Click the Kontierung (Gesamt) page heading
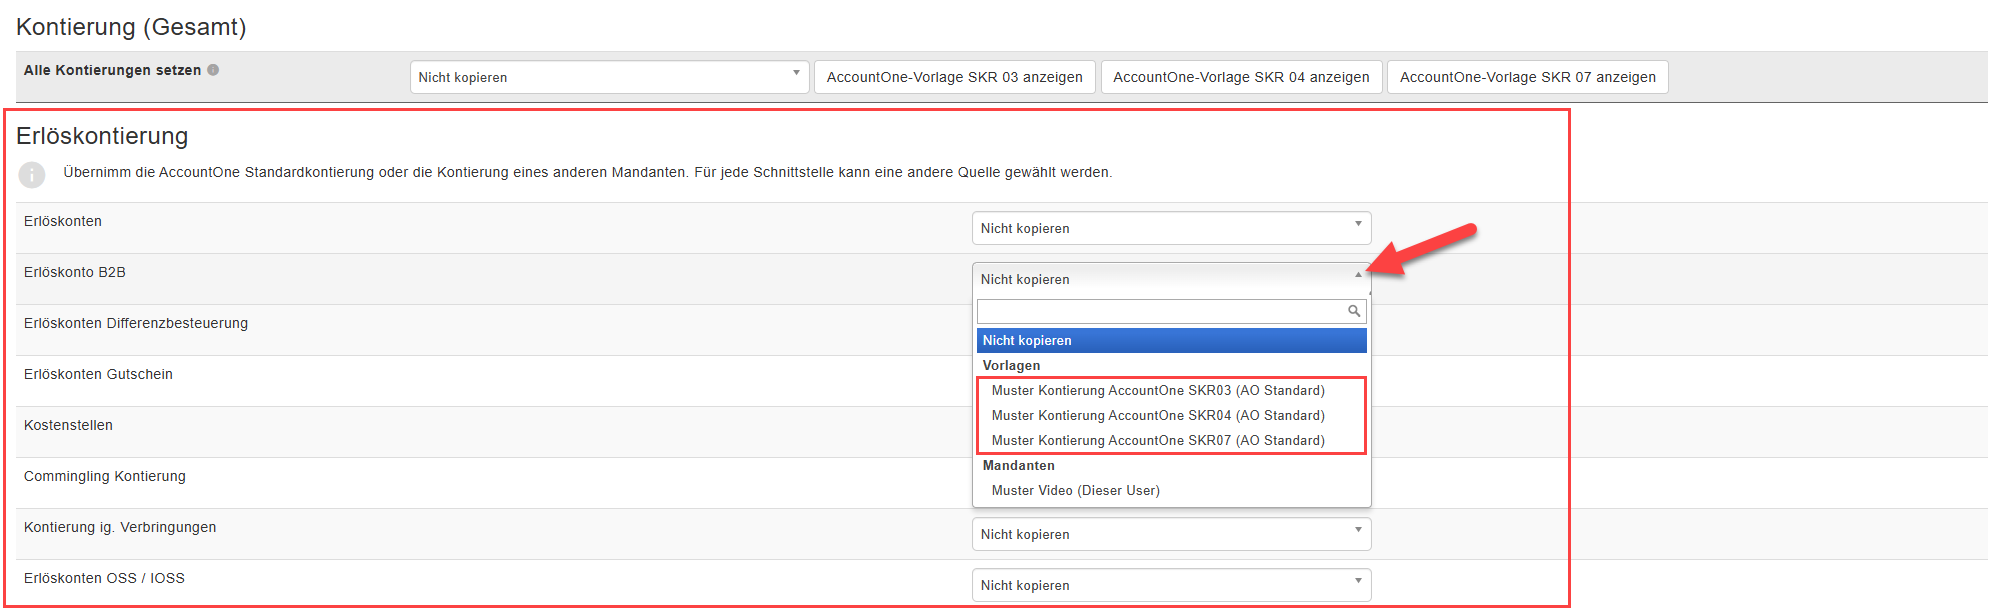Screen dimensions: 2006x615 point(131,27)
